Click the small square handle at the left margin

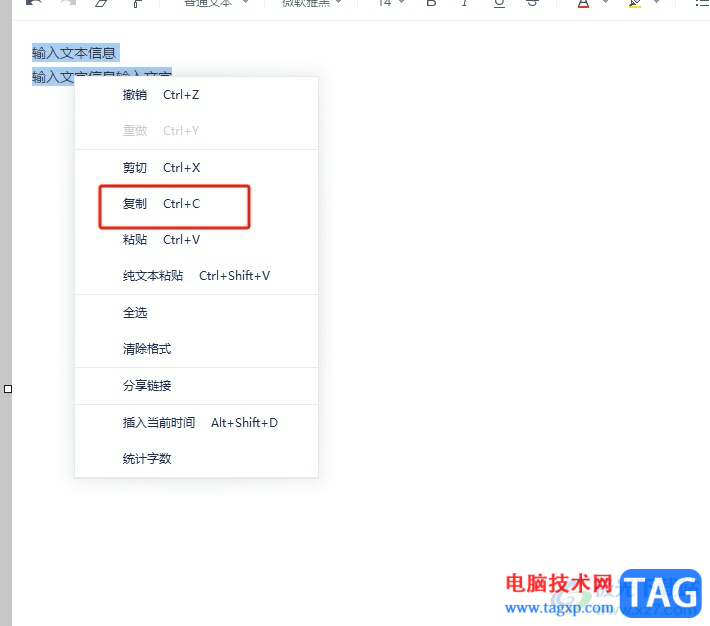coord(8,389)
